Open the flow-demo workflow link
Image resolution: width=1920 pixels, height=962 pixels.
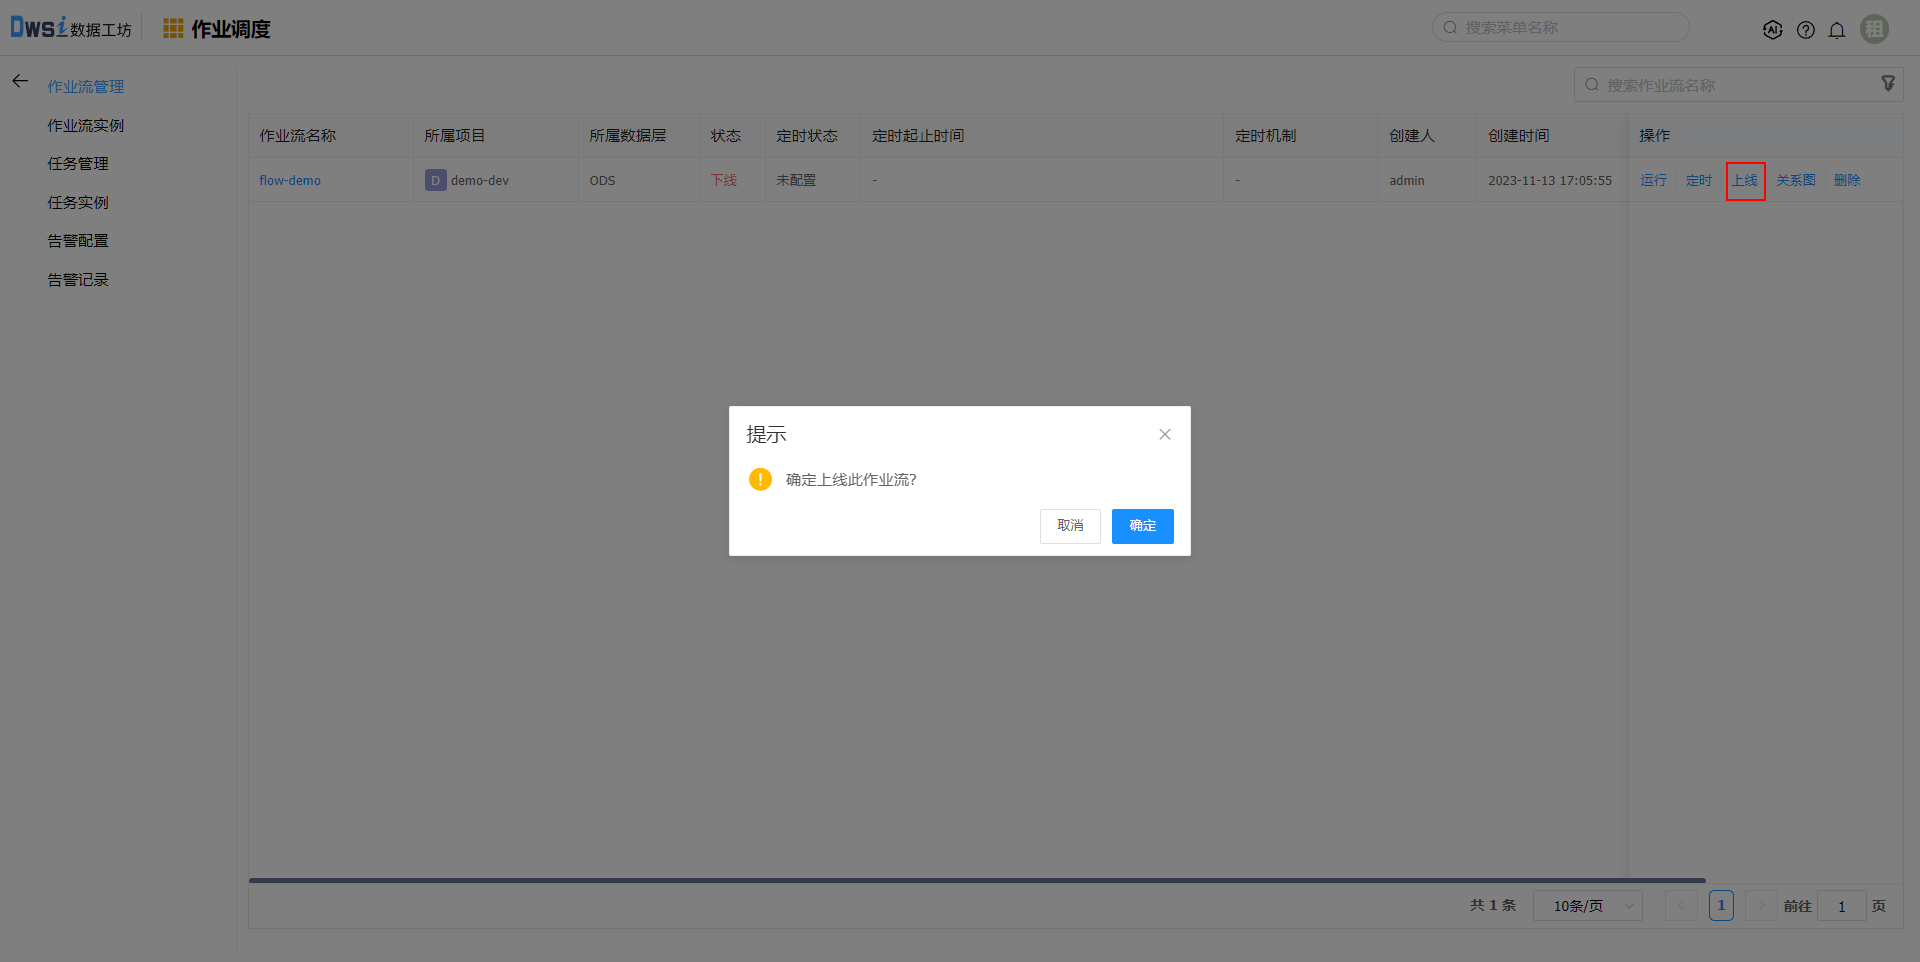click(x=290, y=181)
